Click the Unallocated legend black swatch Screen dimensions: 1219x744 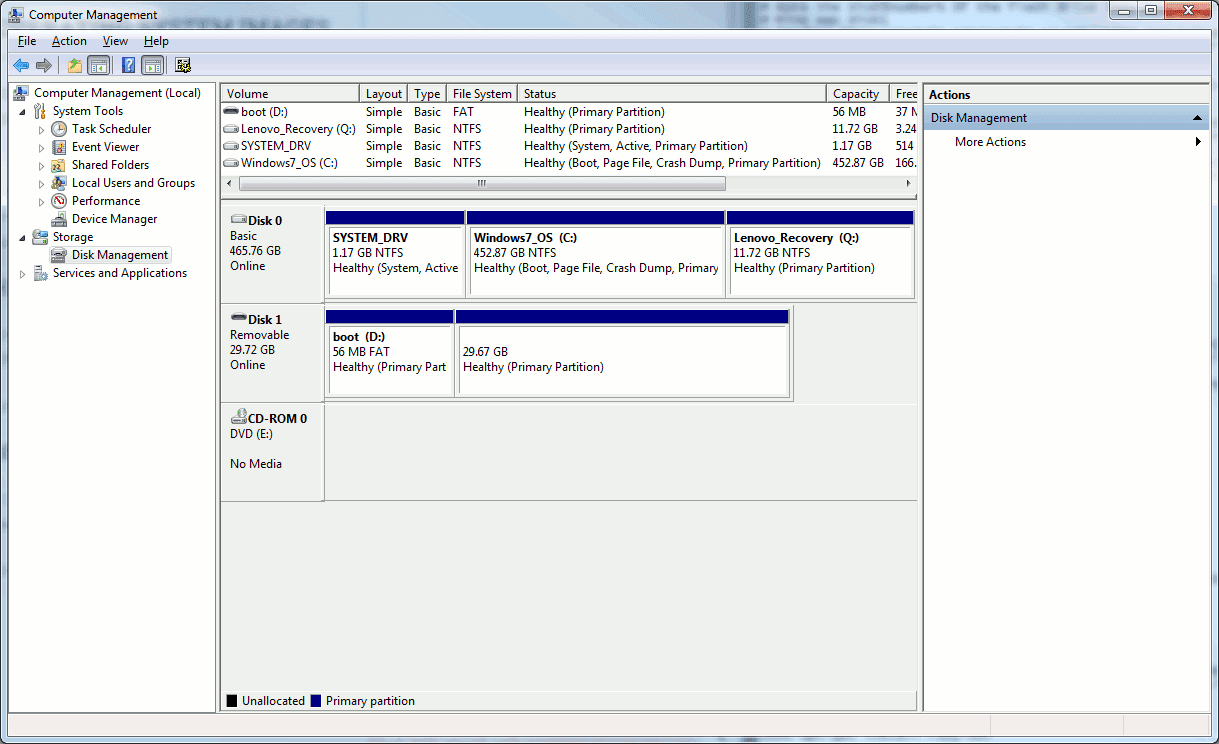click(x=232, y=701)
